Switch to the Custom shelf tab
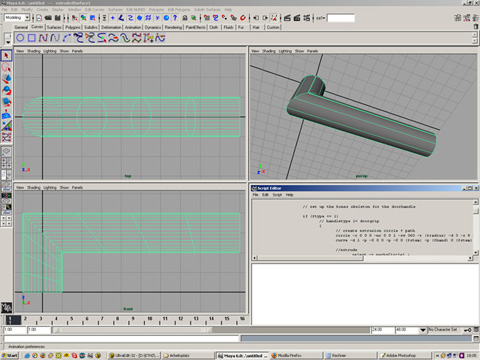The width and height of the screenshot is (480, 360). pyautogui.click(x=273, y=27)
